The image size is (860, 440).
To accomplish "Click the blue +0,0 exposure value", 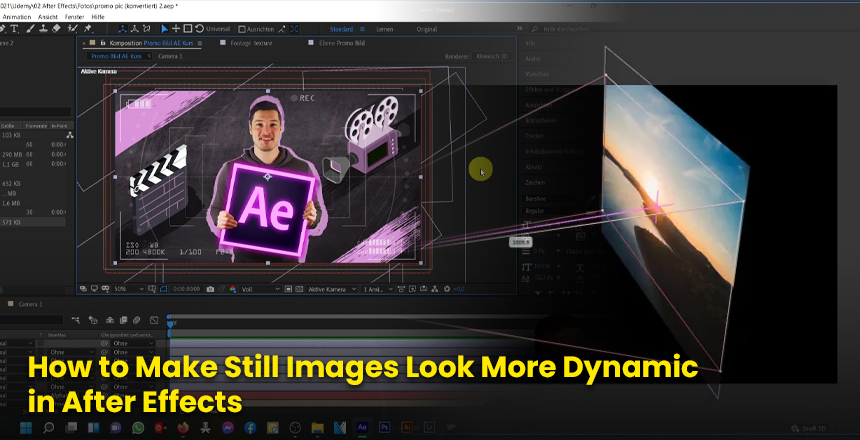I will [459, 289].
